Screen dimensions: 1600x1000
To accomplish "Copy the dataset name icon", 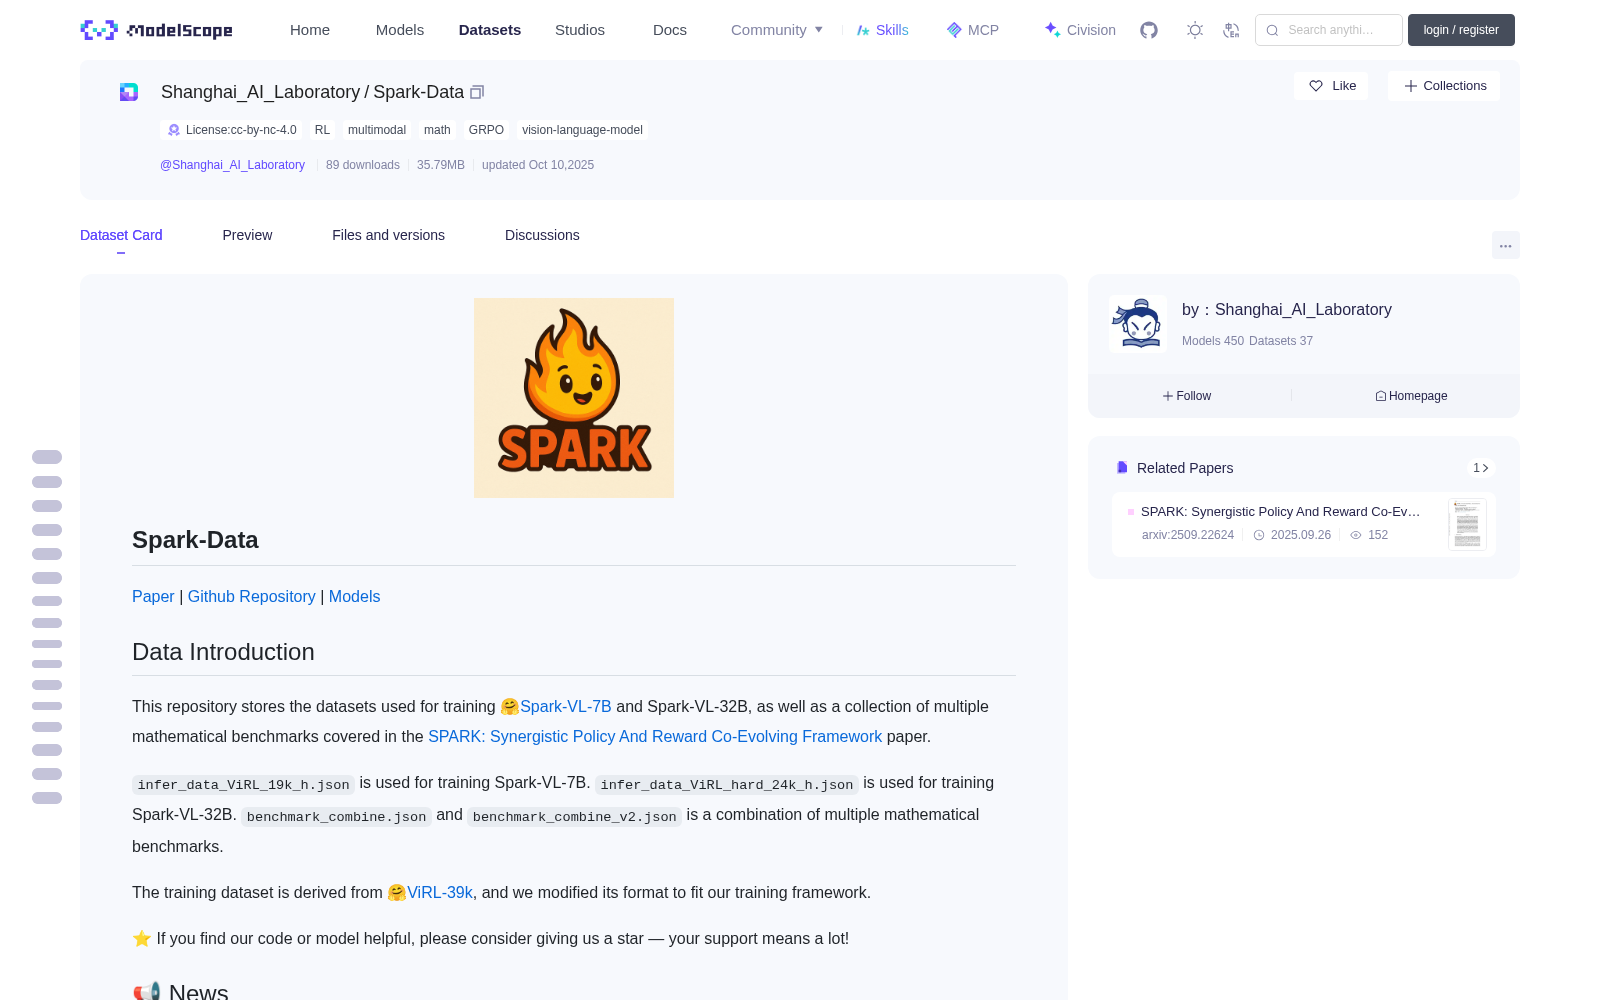I will pos(477,92).
